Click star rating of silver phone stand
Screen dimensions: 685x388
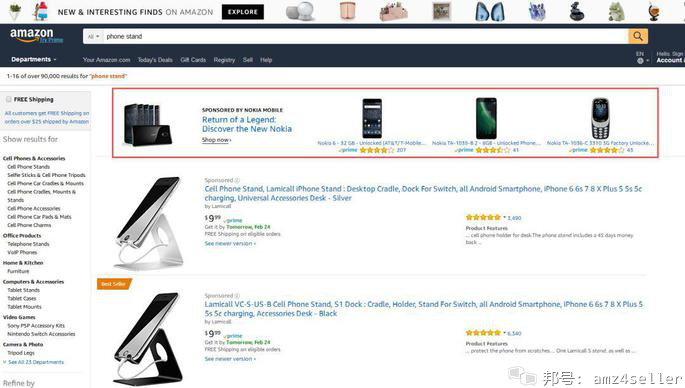click(x=483, y=217)
